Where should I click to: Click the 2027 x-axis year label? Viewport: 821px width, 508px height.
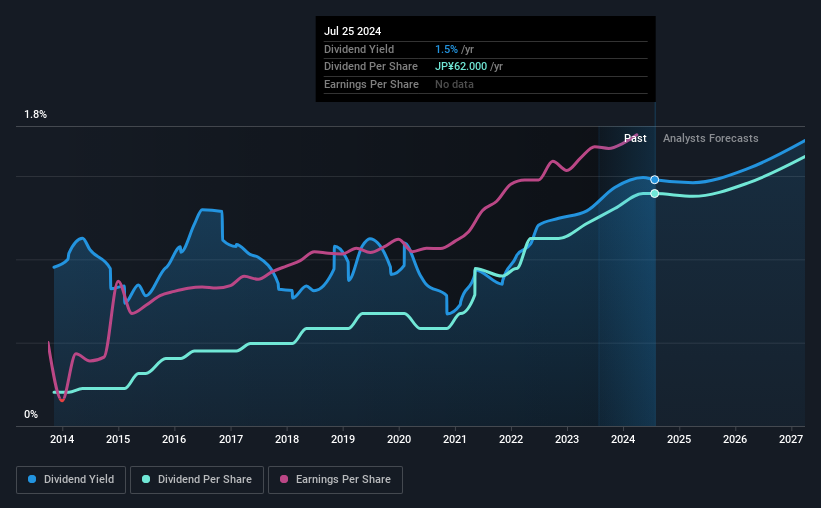(x=791, y=439)
